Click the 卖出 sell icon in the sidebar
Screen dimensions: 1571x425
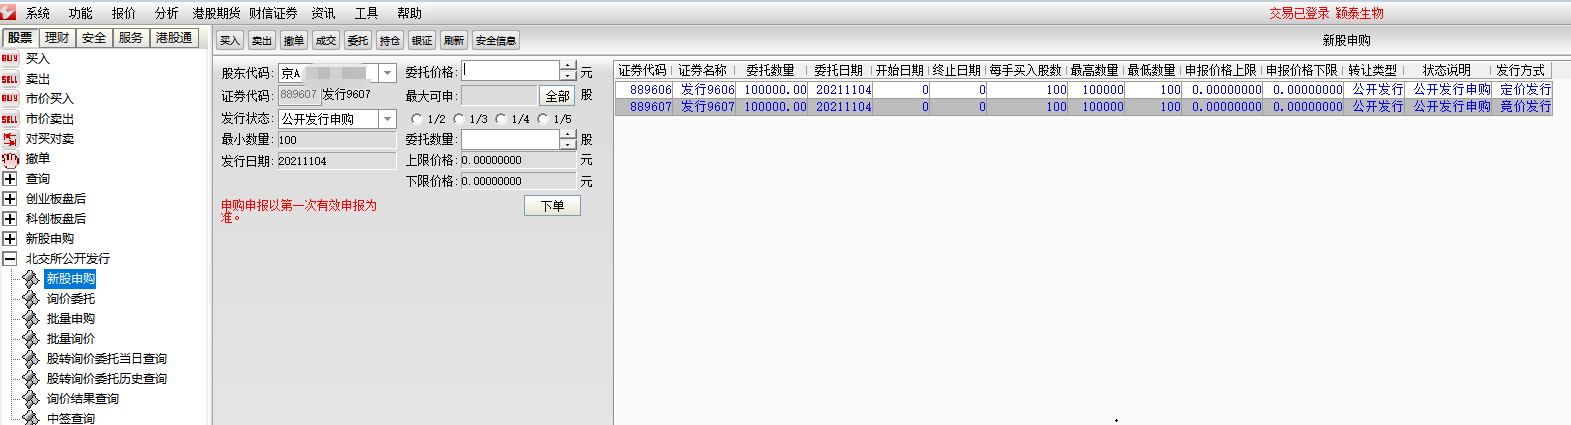(x=10, y=79)
